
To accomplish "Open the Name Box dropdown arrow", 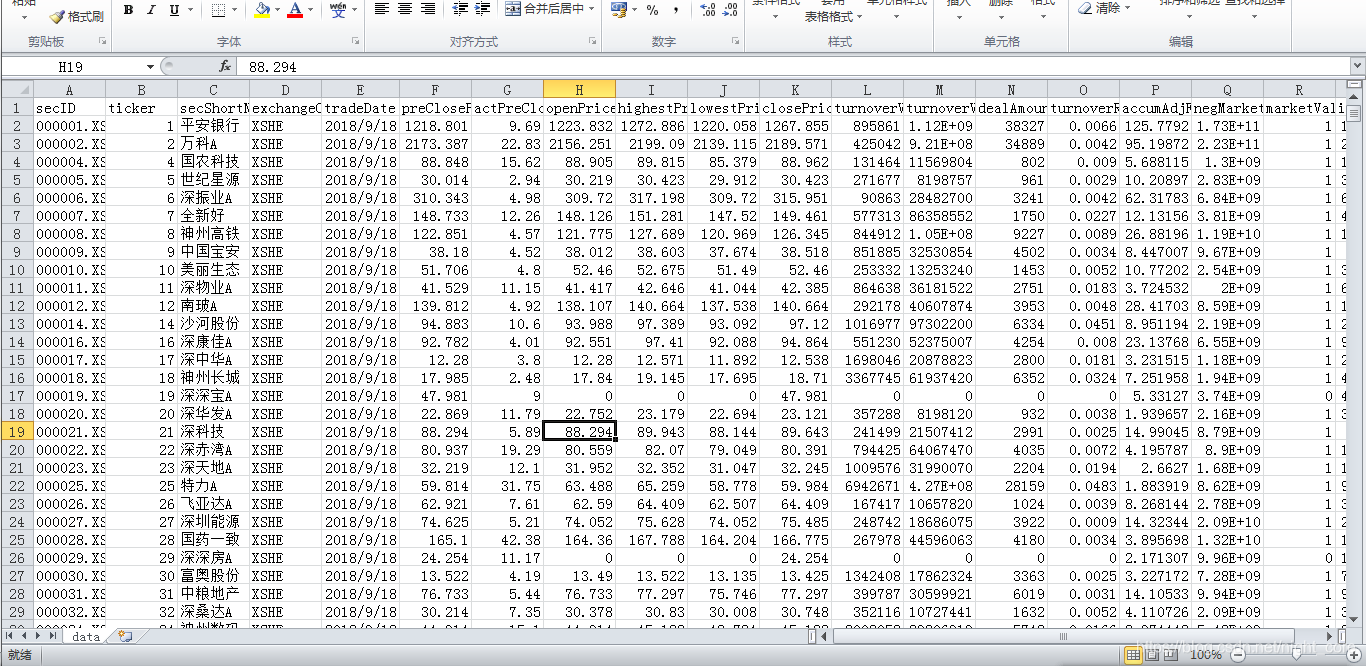I will [151, 66].
